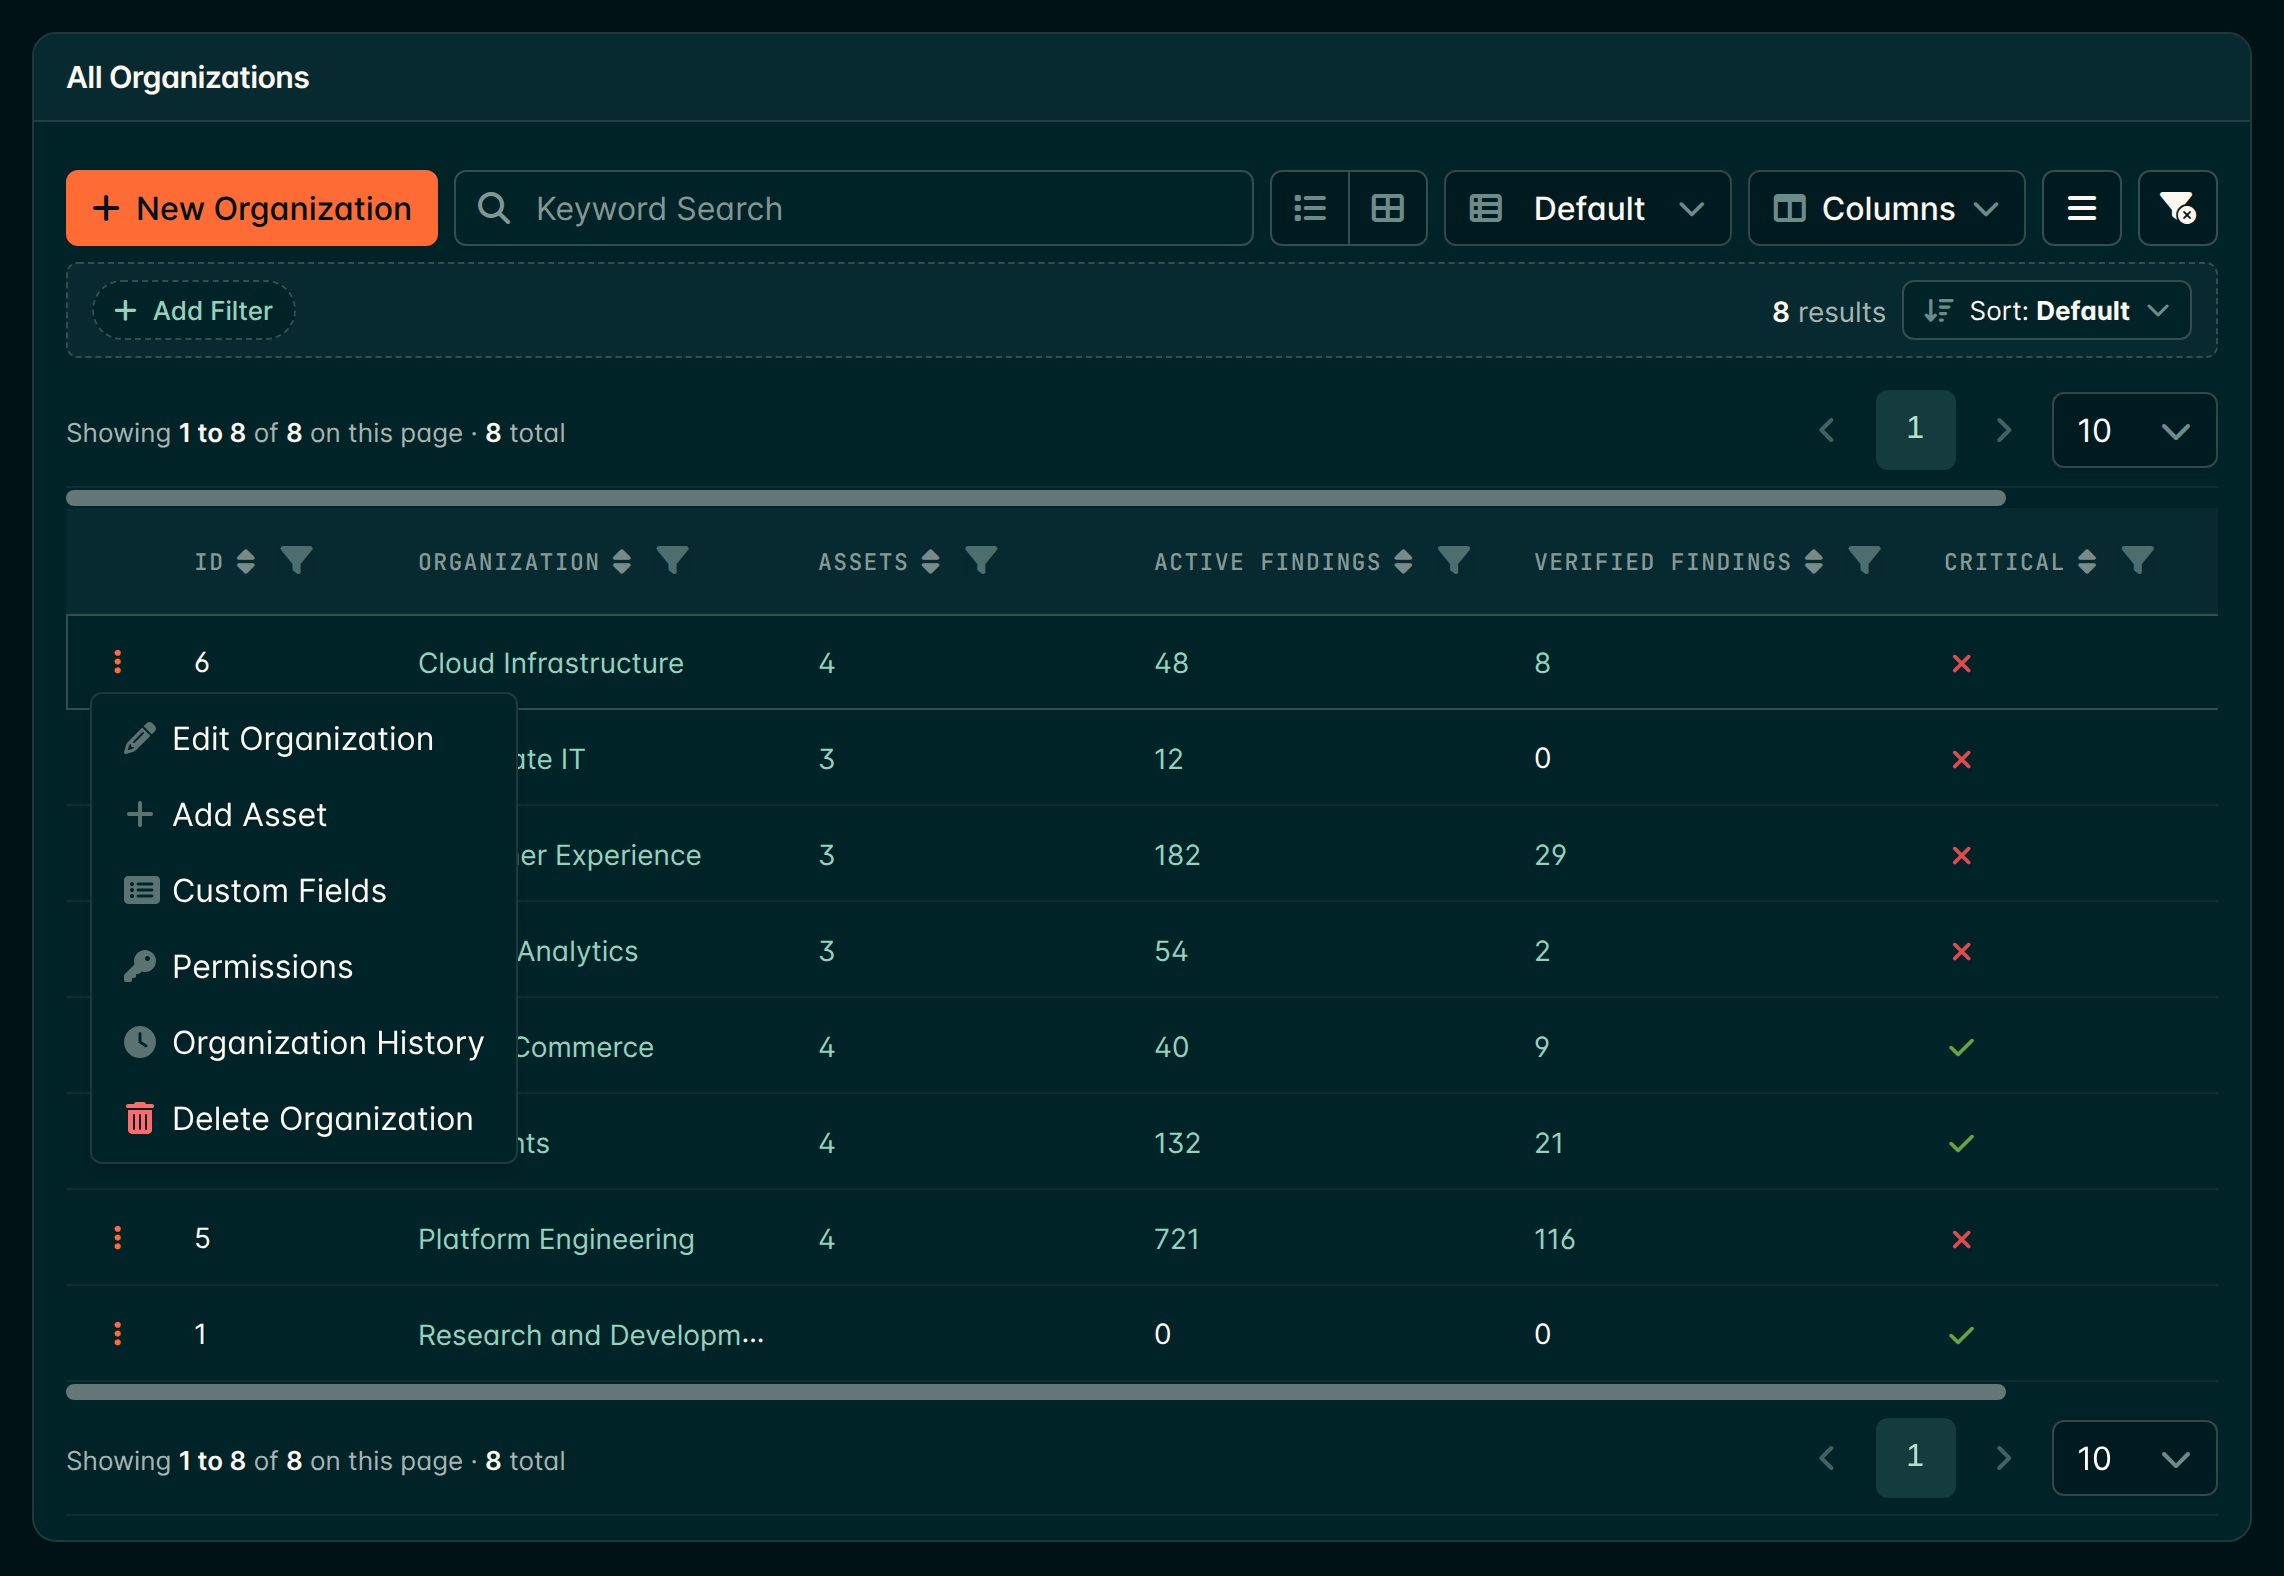The height and width of the screenshot is (1576, 2284).
Task: Sort by Verified Findings column arrows
Action: 1814,561
